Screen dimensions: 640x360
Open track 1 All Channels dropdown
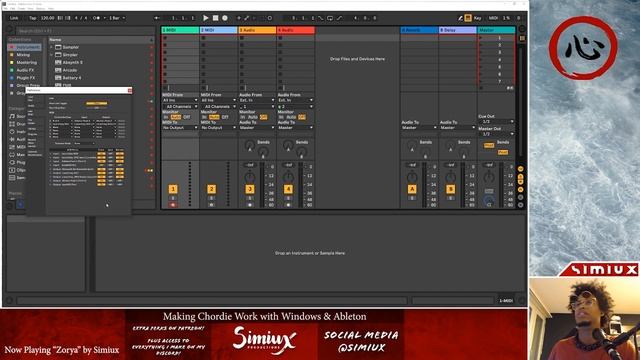(x=180, y=107)
